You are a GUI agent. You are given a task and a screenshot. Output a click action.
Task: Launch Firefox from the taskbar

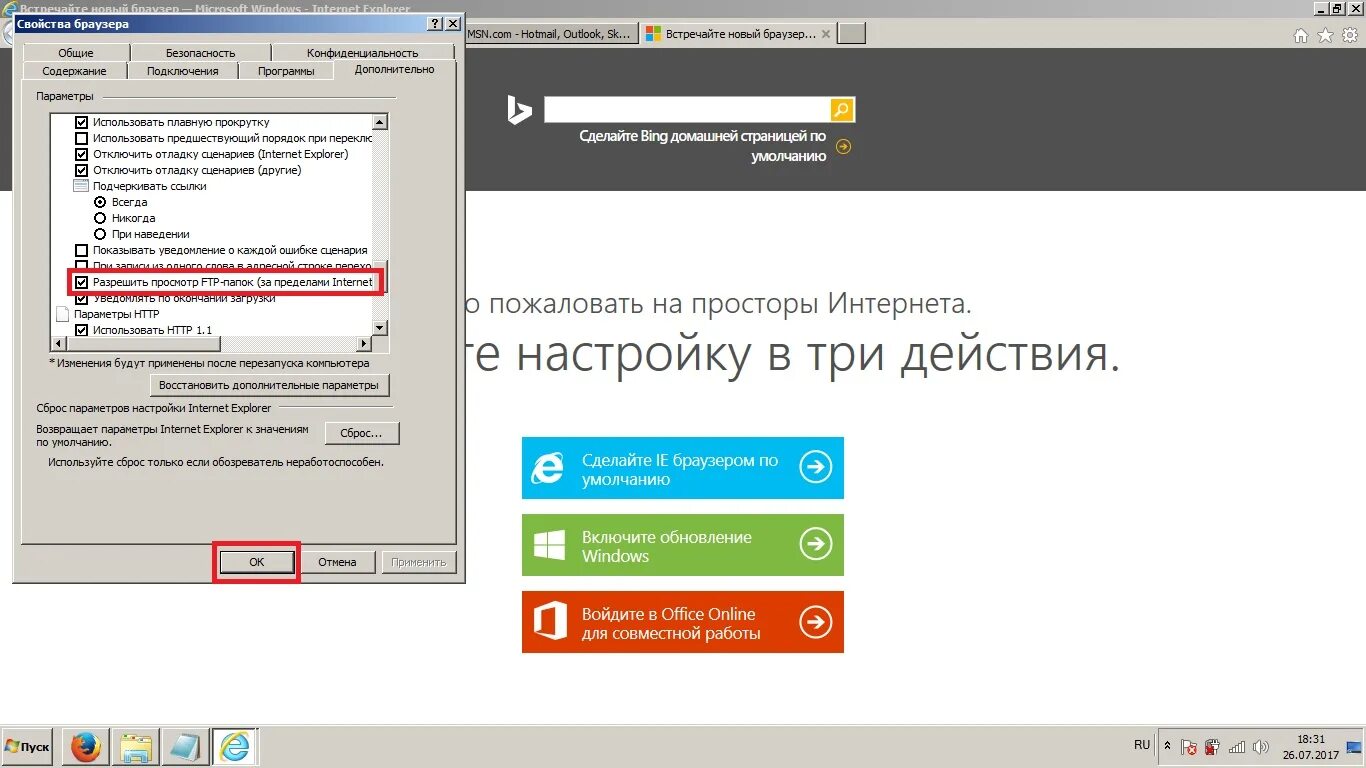point(86,747)
